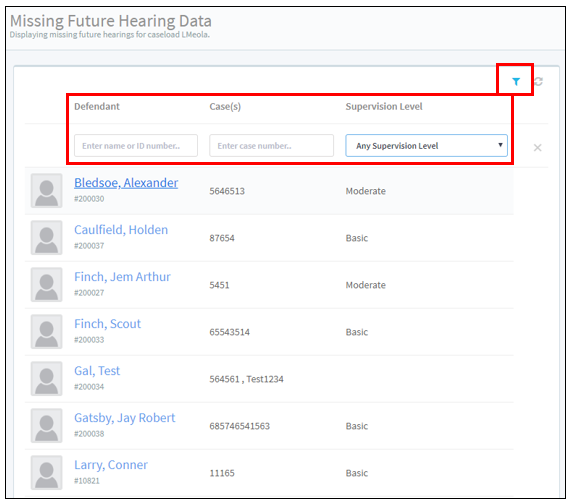The image size is (571, 504).
Task: Open the Finch, Jem Arthur link
Action: click(122, 277)
